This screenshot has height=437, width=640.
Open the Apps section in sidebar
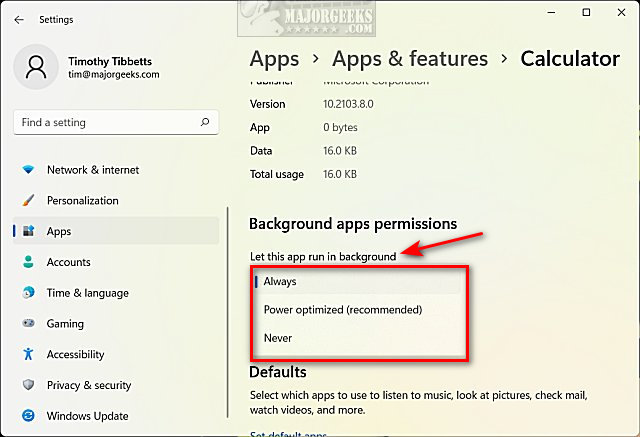59,231
